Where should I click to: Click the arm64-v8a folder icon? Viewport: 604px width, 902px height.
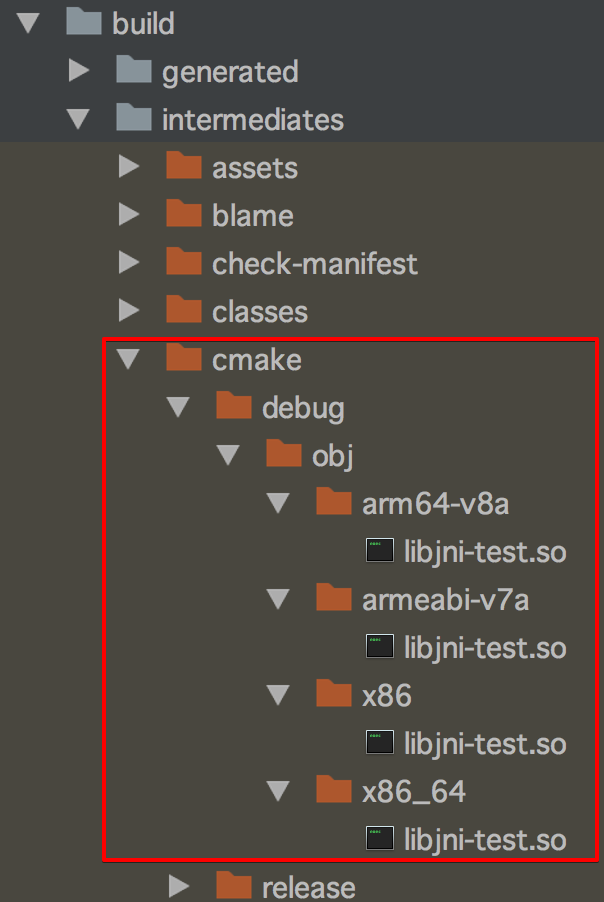pos(334,502)
